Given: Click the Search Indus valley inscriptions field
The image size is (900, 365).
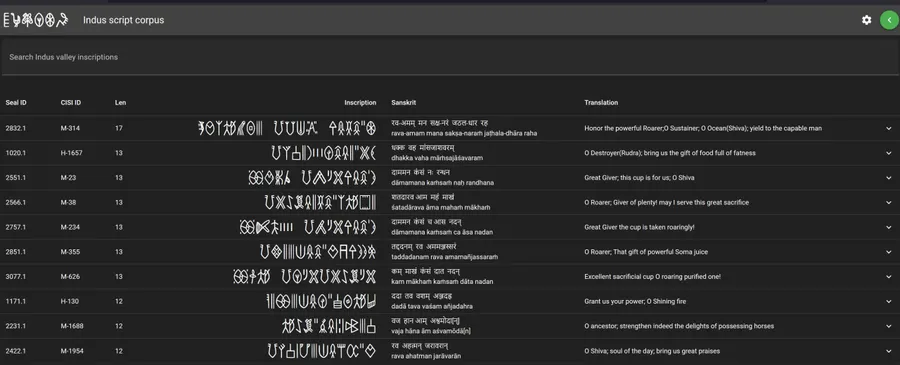Looking at the screenshot, I should tap(450, 57).
